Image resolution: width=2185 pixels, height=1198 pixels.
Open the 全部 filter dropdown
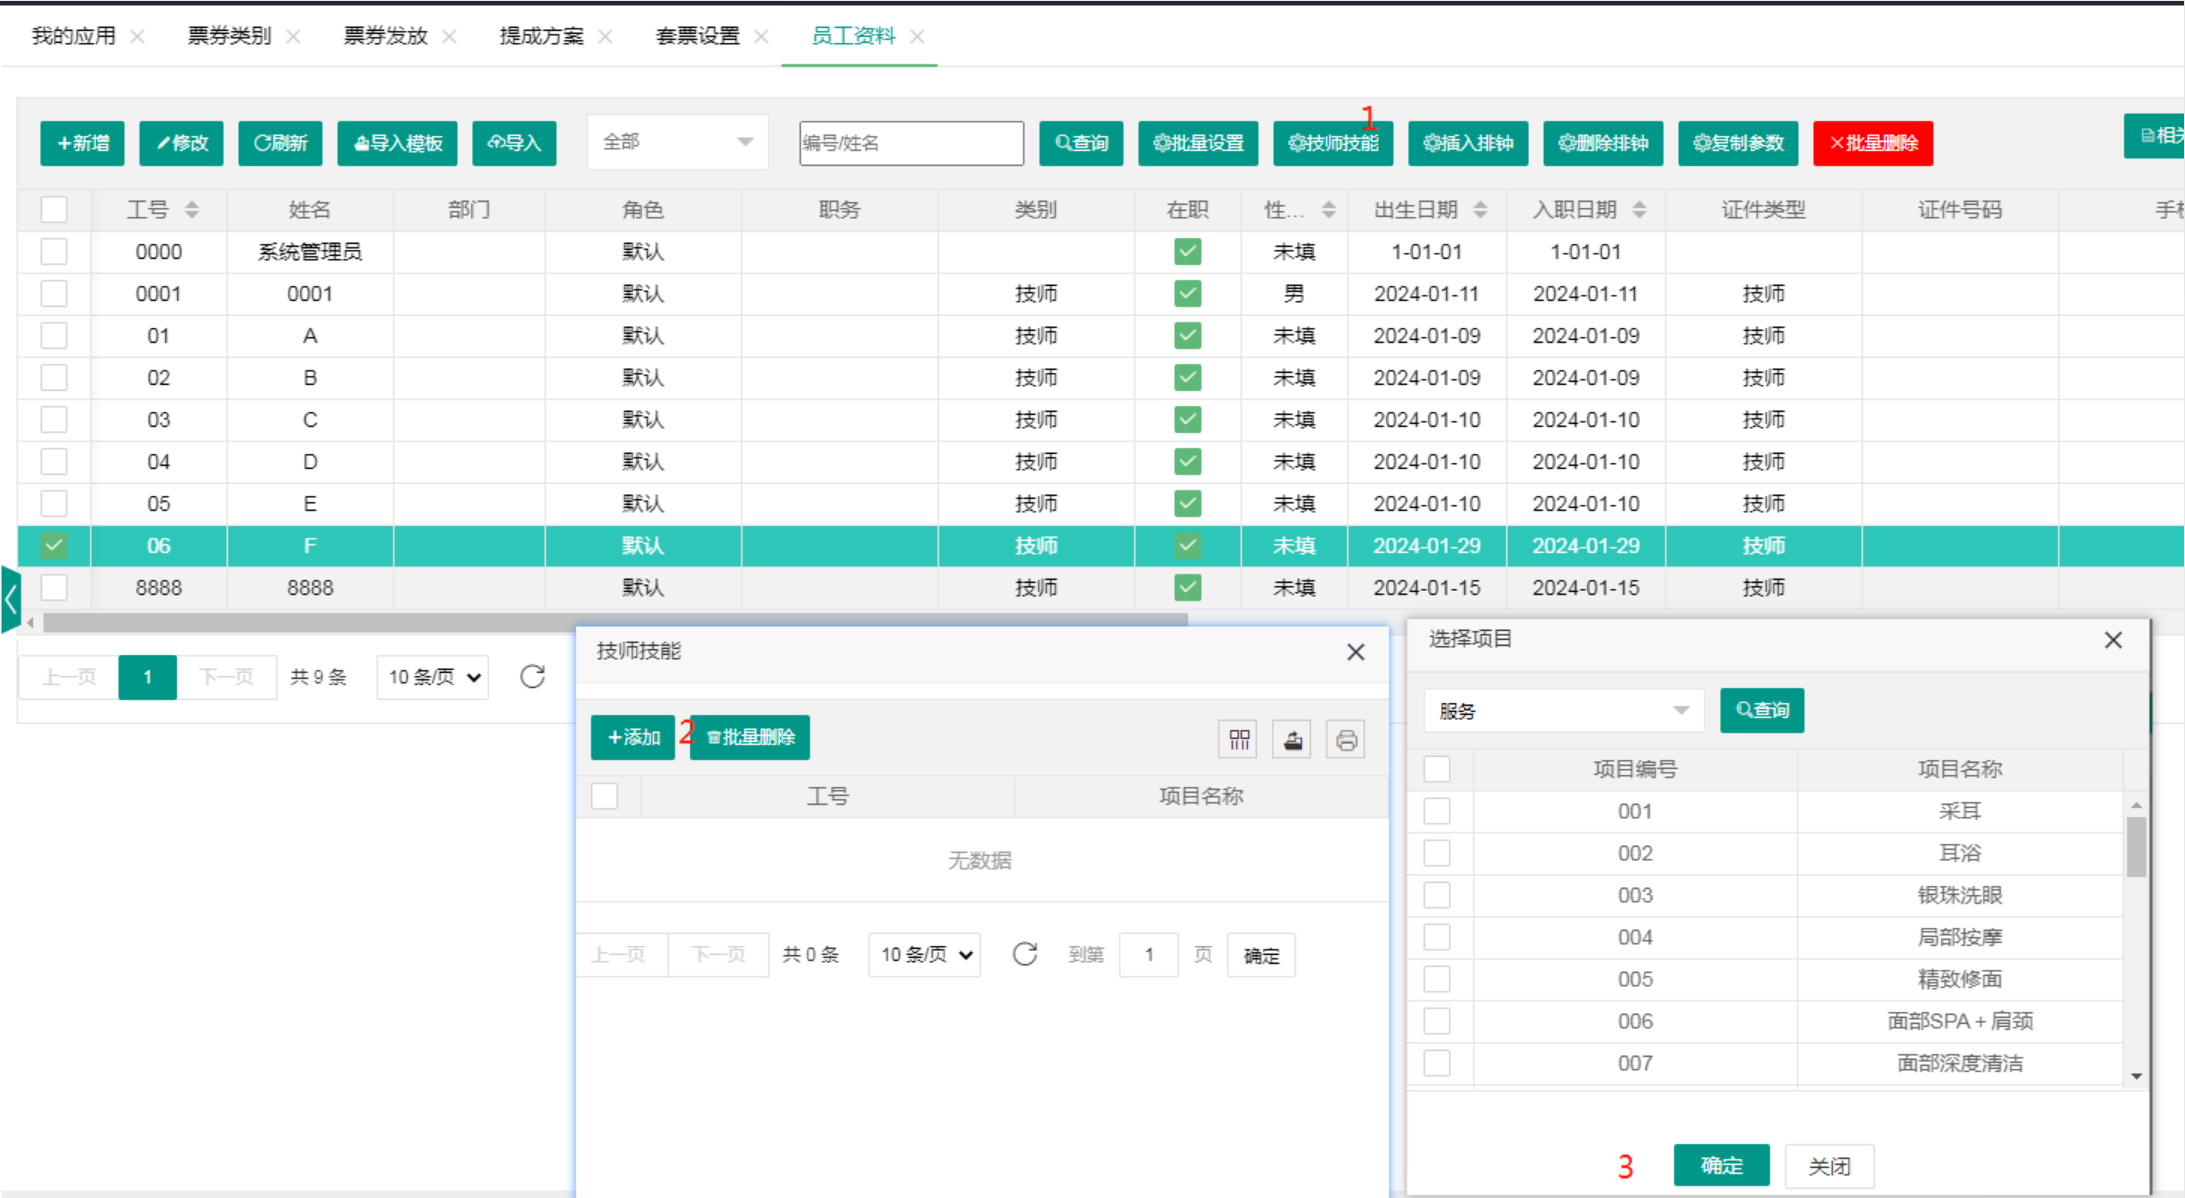click(x=677, y=142)
